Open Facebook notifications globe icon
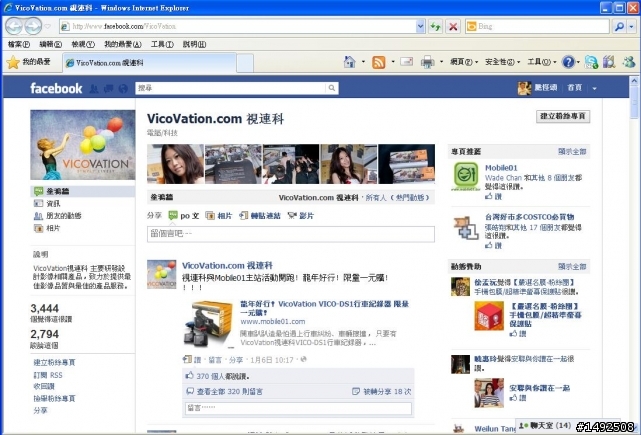Viewport: 641px width, 435px height. click(123, 89)
